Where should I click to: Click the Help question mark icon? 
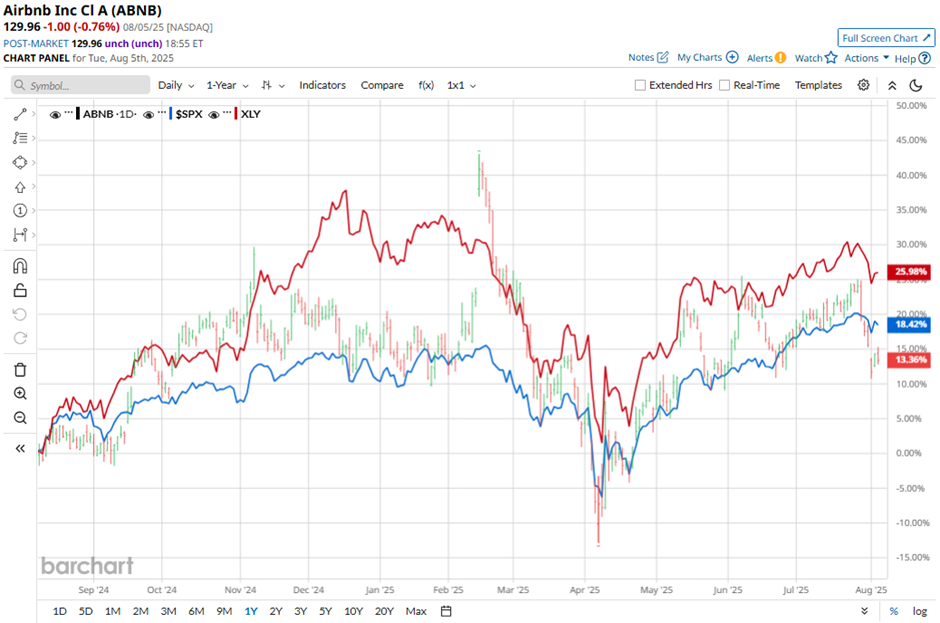(x=925, y=58)
